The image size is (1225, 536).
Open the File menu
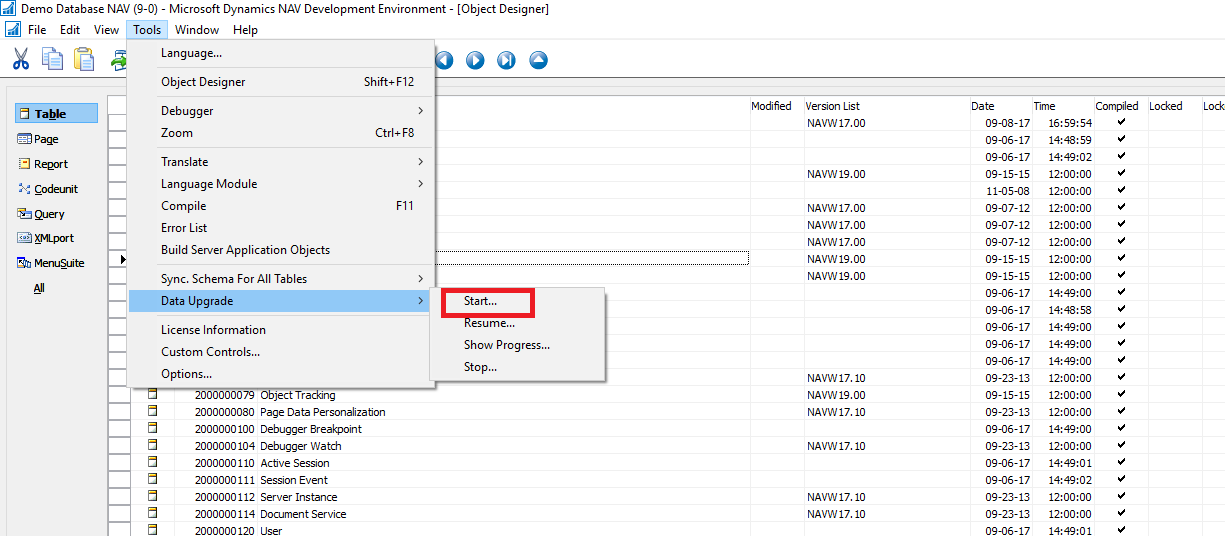[37, 30]
